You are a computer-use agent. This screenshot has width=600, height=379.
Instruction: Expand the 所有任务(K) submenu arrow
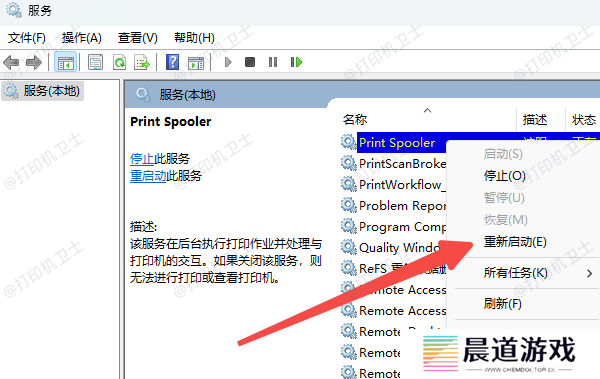click(589, 273)
